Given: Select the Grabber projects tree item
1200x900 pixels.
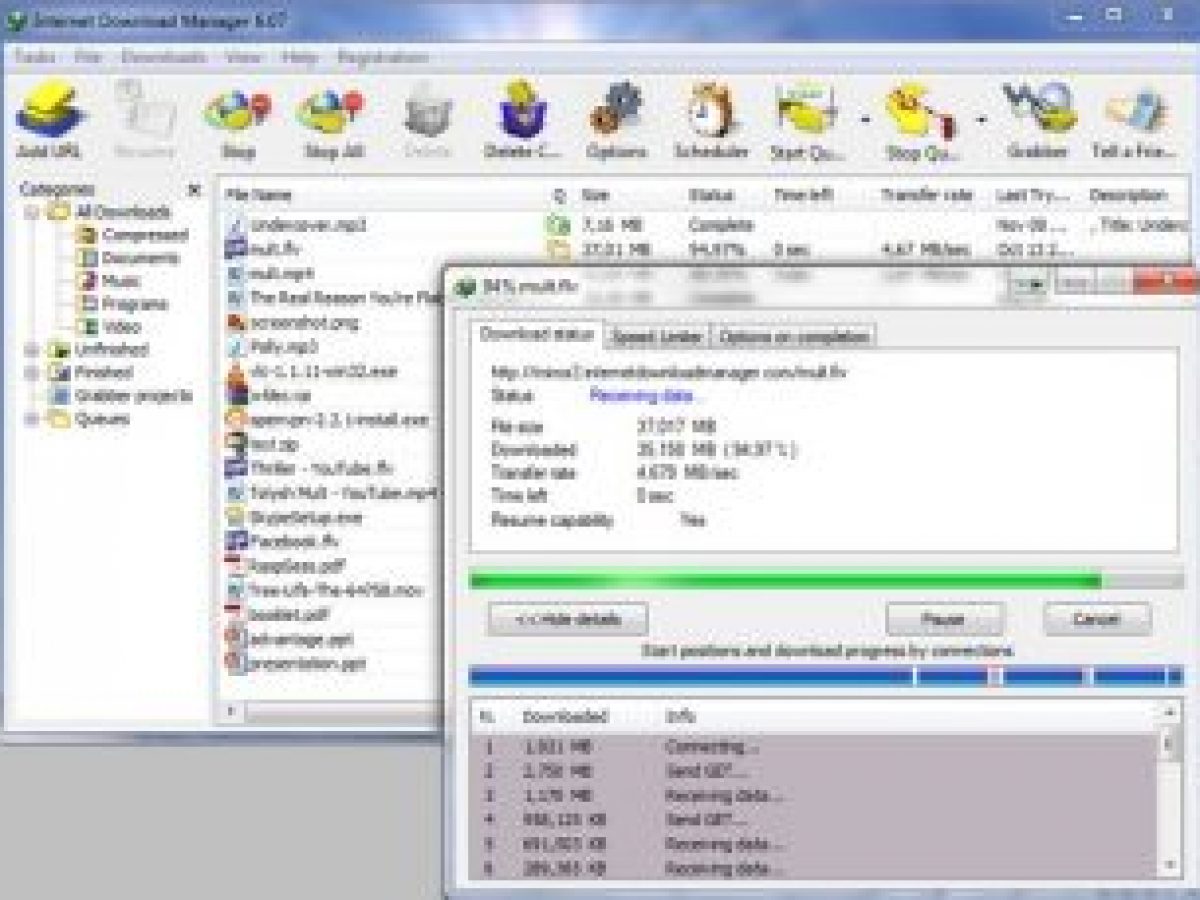Looking at the screenshot, I should 133,396.
